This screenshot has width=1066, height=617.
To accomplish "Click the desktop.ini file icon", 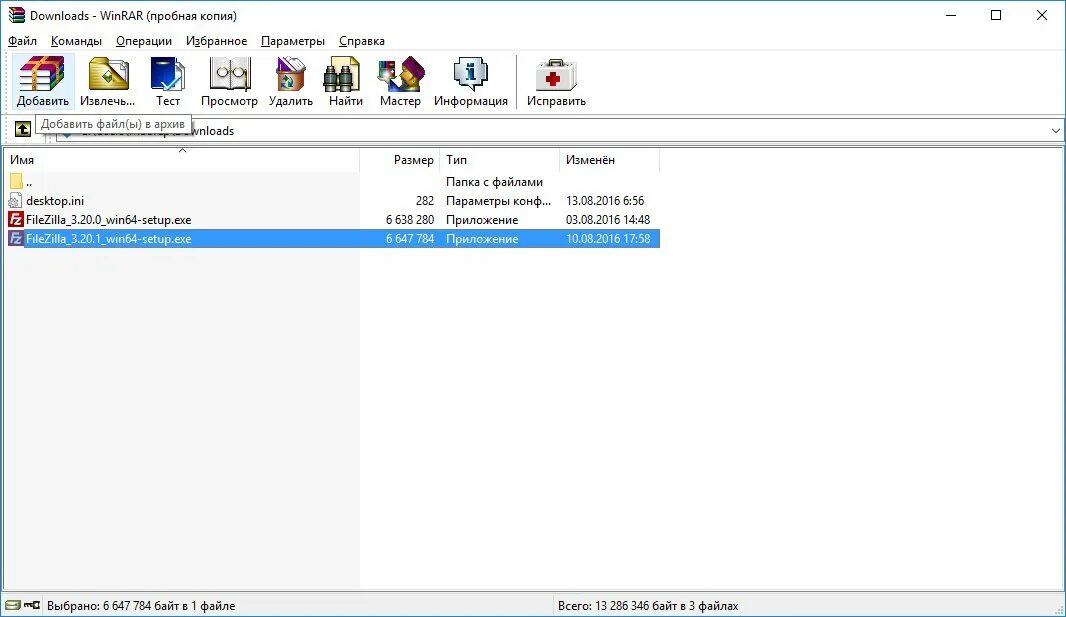I will point(16,200).
